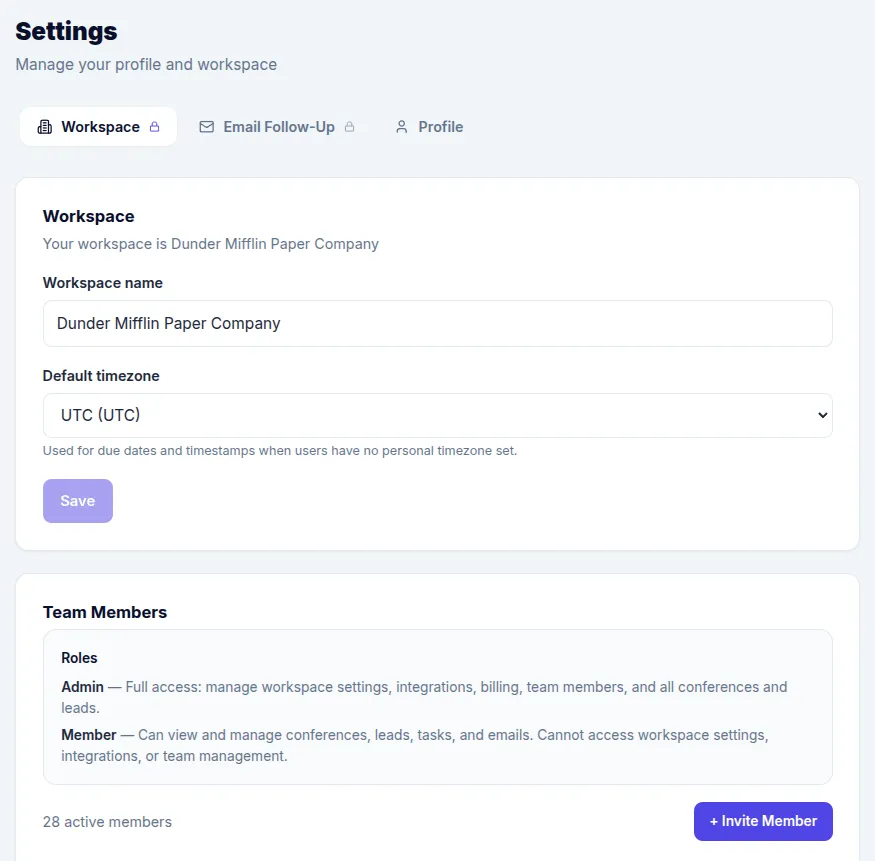875x861 pixels.
Task: Click the lock icon beside Email Follow-Up
Action: point(350,127)
